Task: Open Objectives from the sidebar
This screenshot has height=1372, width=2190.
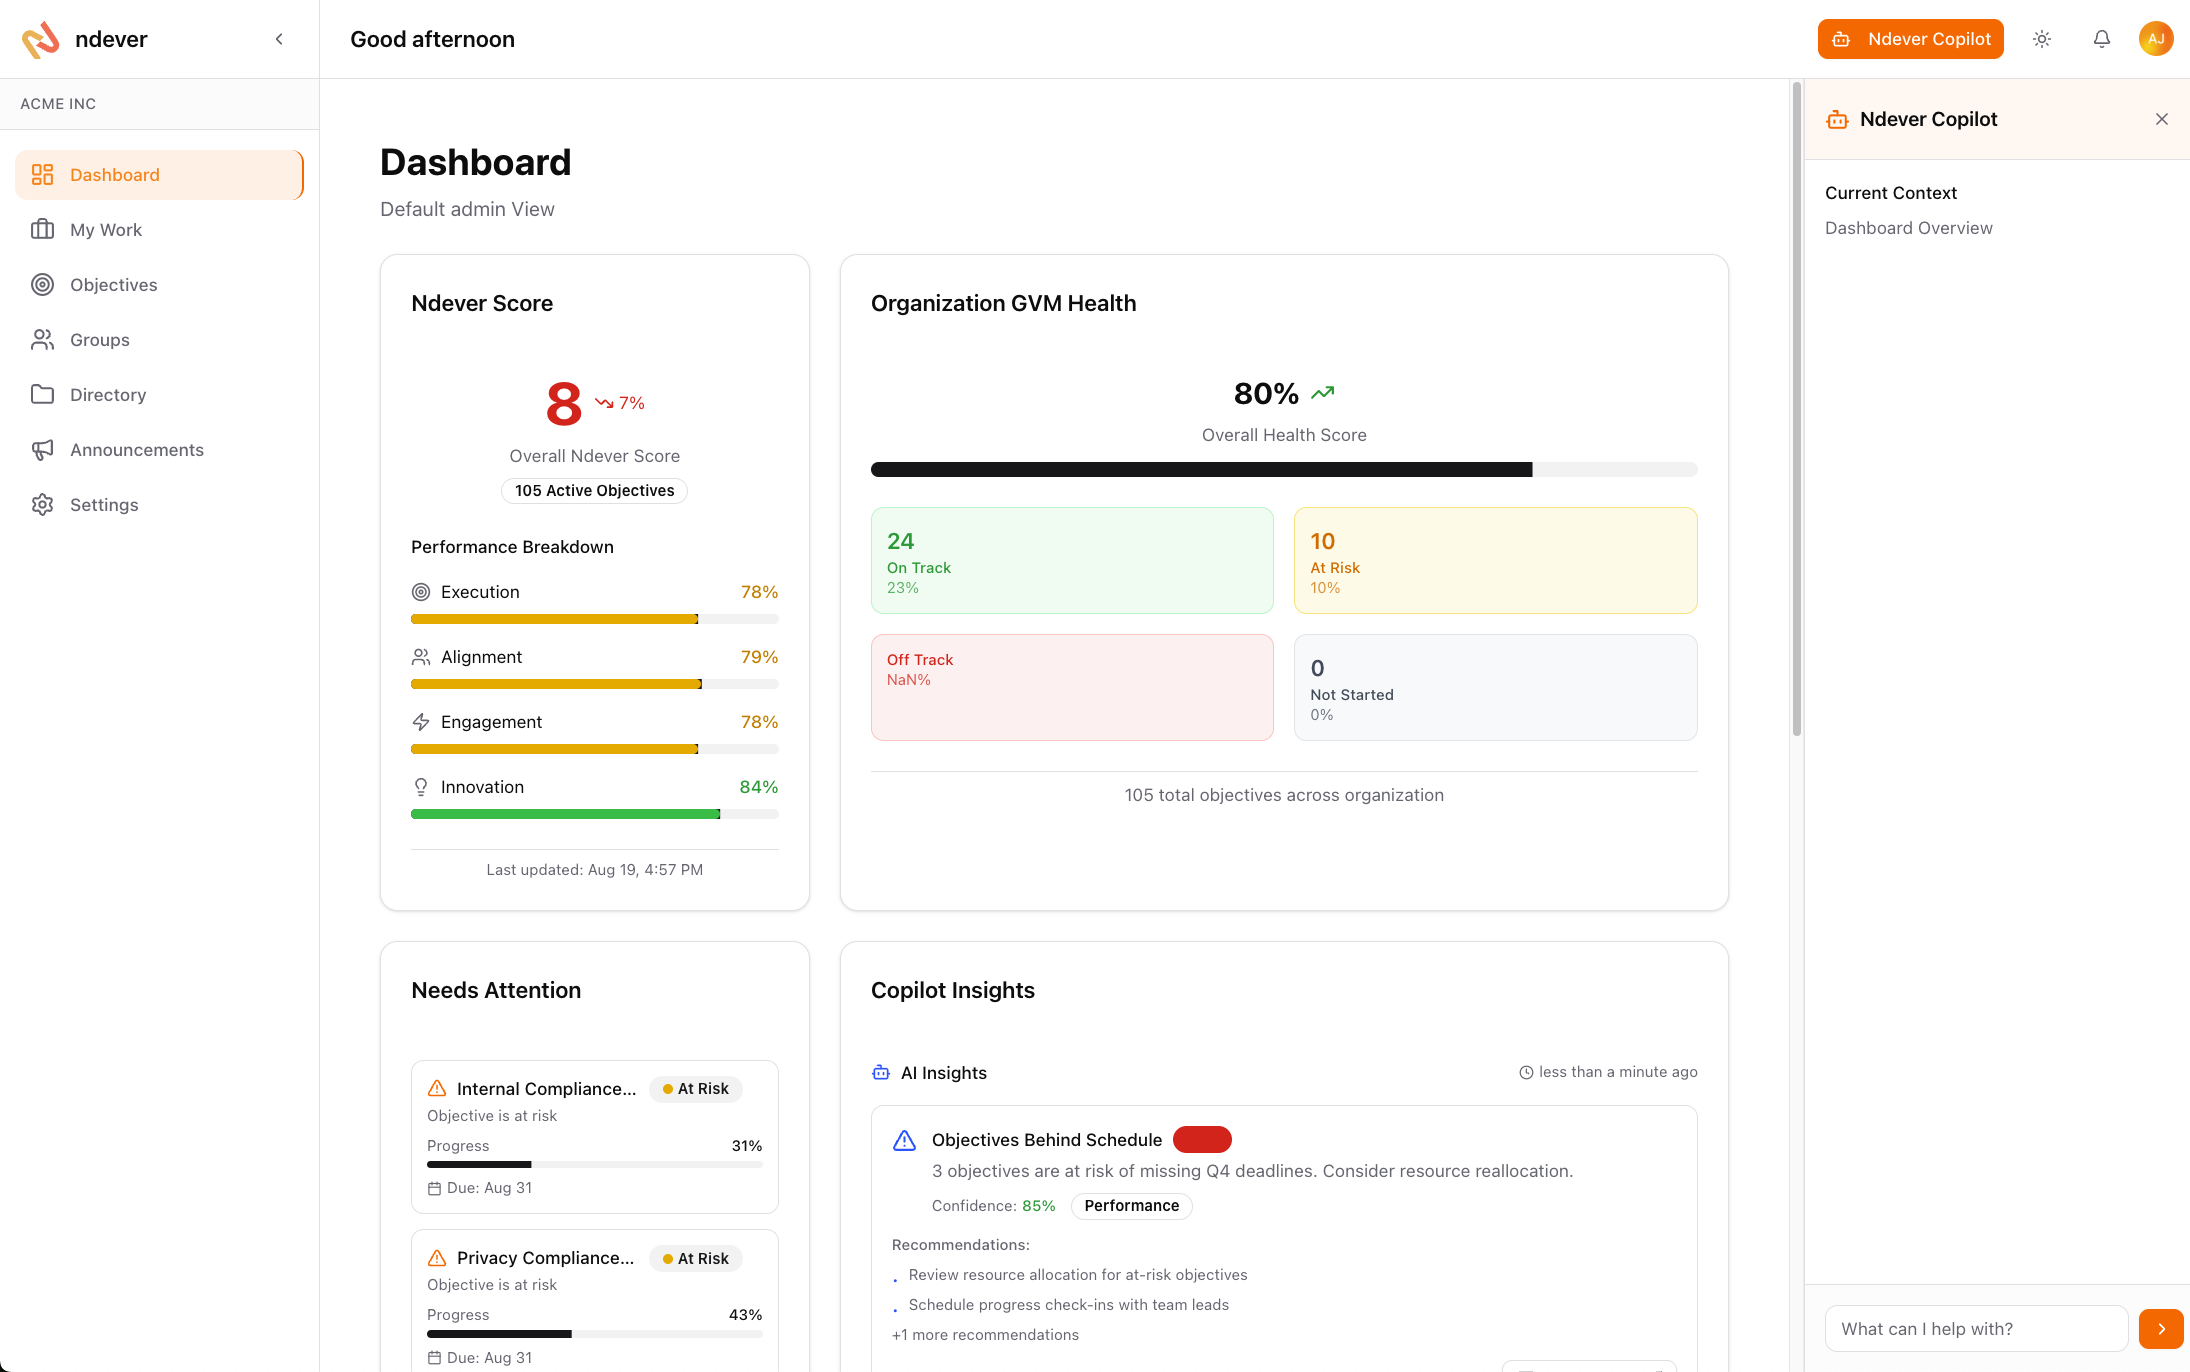Action: pyautogui.click(x=159, y=285)
